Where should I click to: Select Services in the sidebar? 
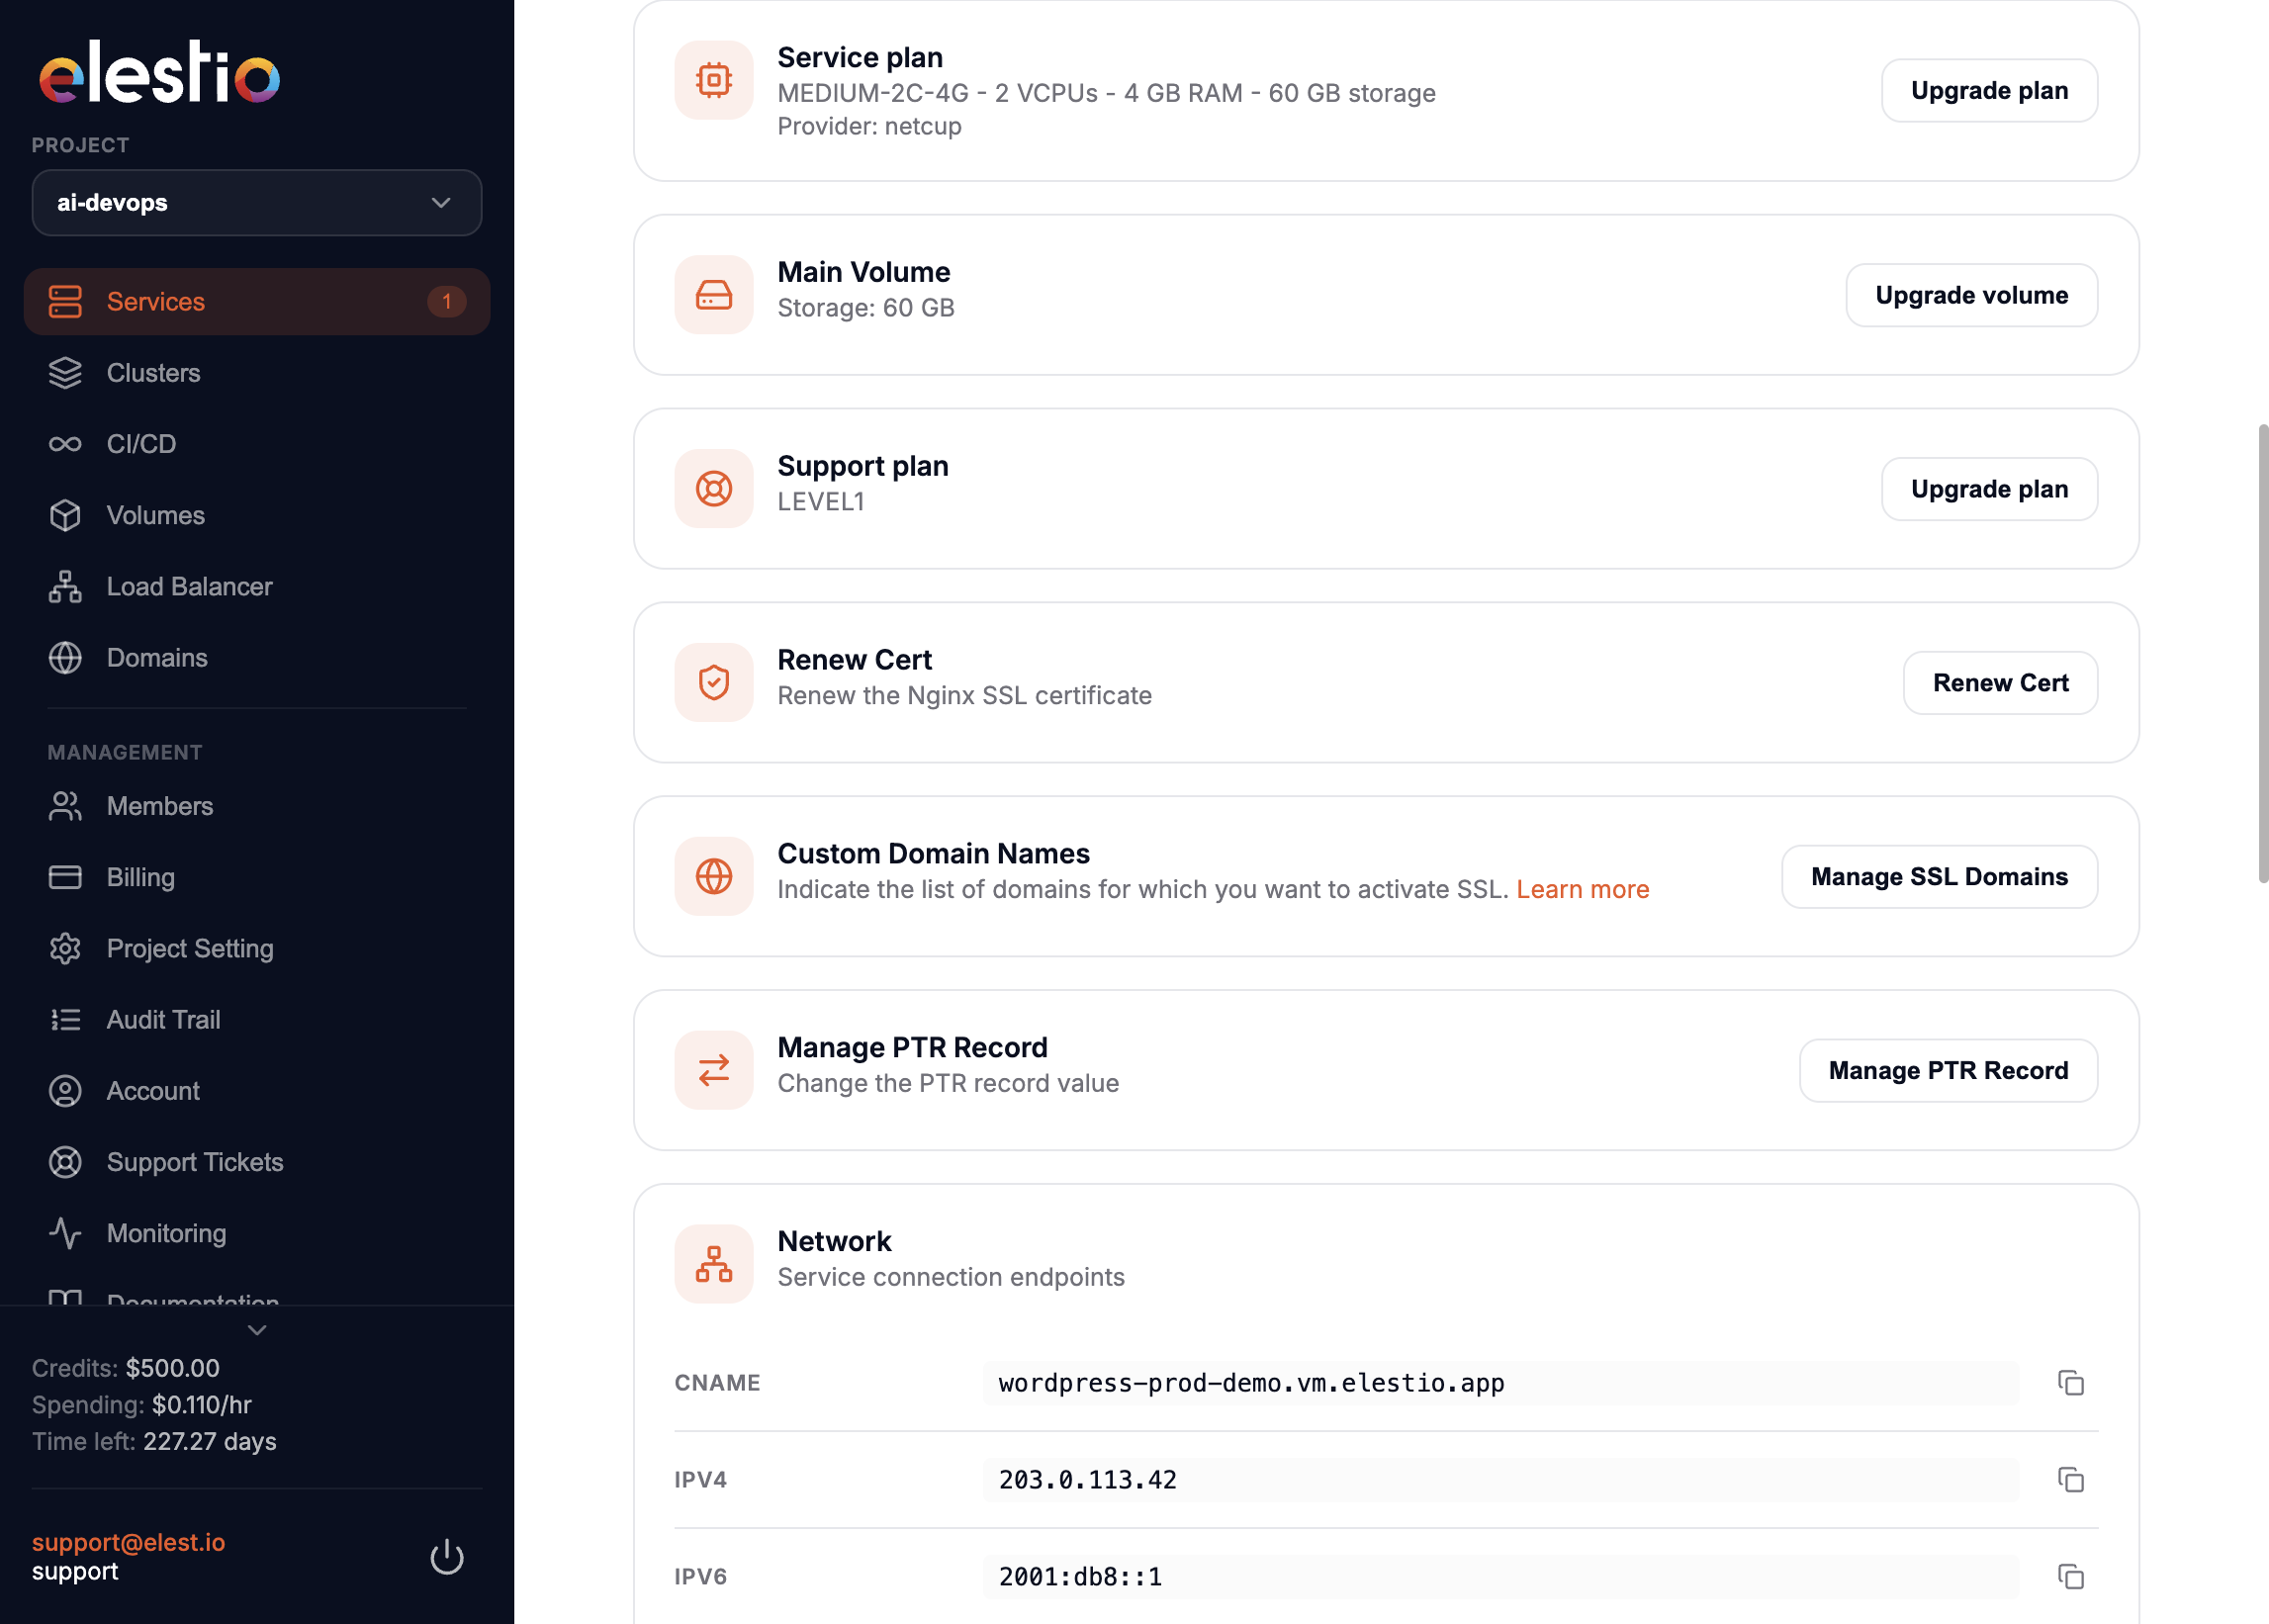[x=257, y=301]
